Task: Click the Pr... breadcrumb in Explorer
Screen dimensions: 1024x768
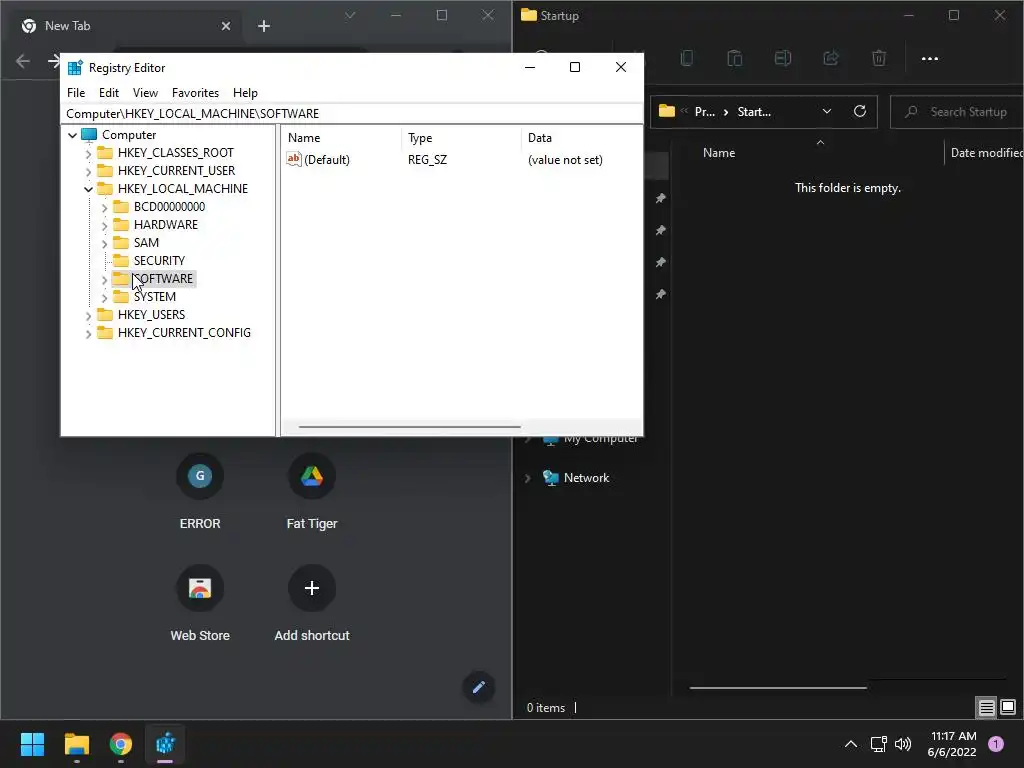Action: (704, 112)
